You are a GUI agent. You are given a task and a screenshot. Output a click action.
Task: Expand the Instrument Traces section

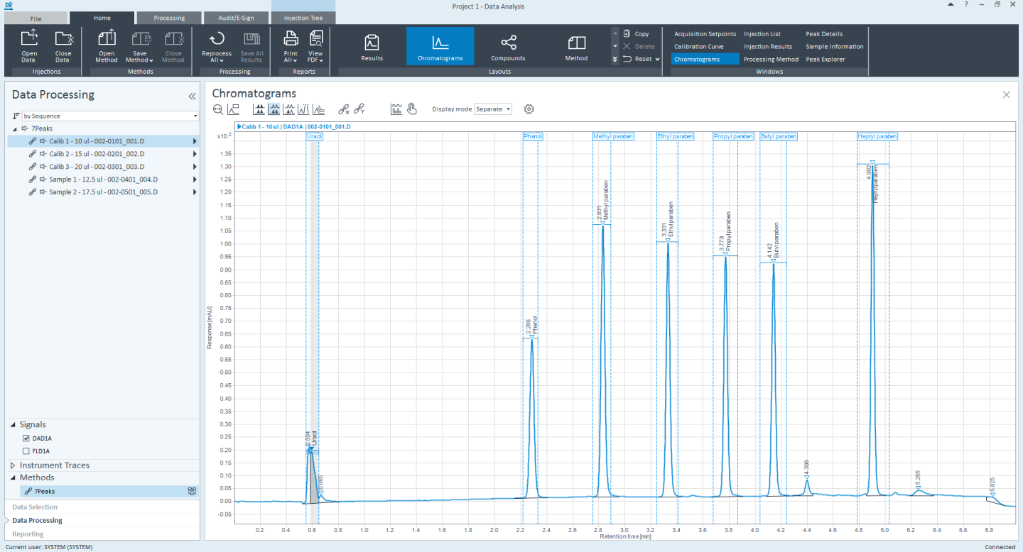[x=13, y=465]
